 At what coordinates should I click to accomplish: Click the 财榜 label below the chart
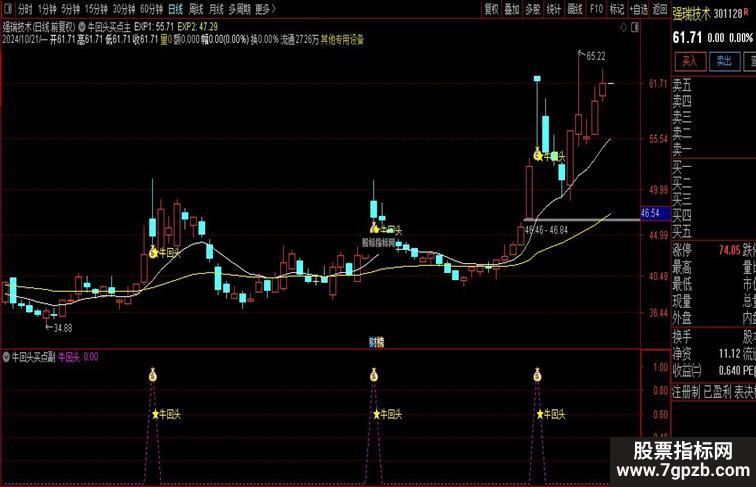[377, 342]
